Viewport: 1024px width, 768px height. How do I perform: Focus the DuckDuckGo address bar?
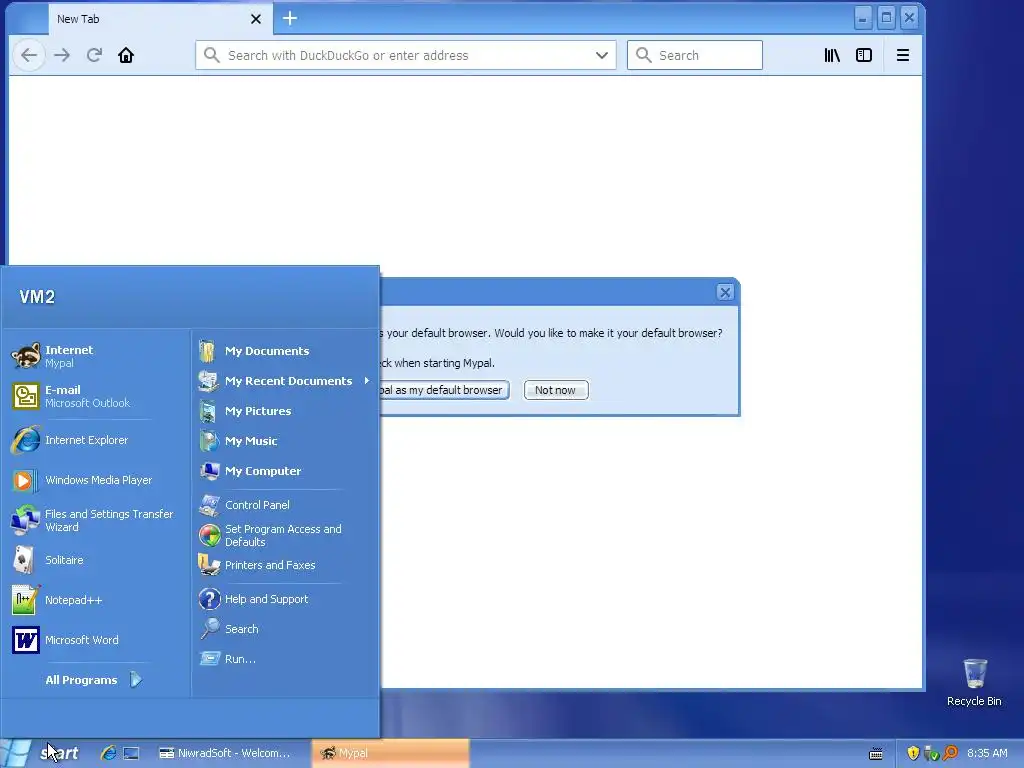(405, 56)
